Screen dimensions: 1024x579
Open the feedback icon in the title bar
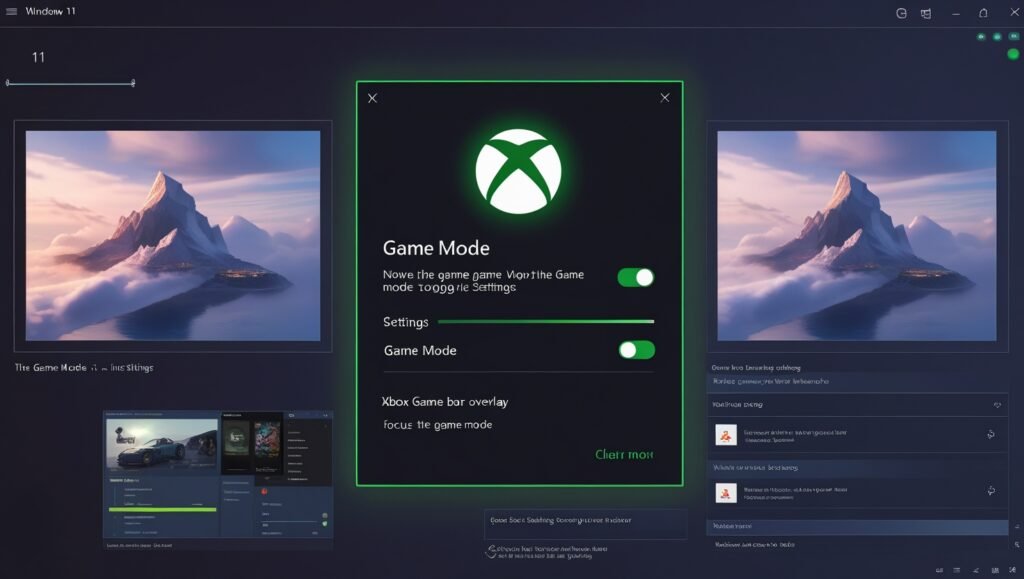926,13
